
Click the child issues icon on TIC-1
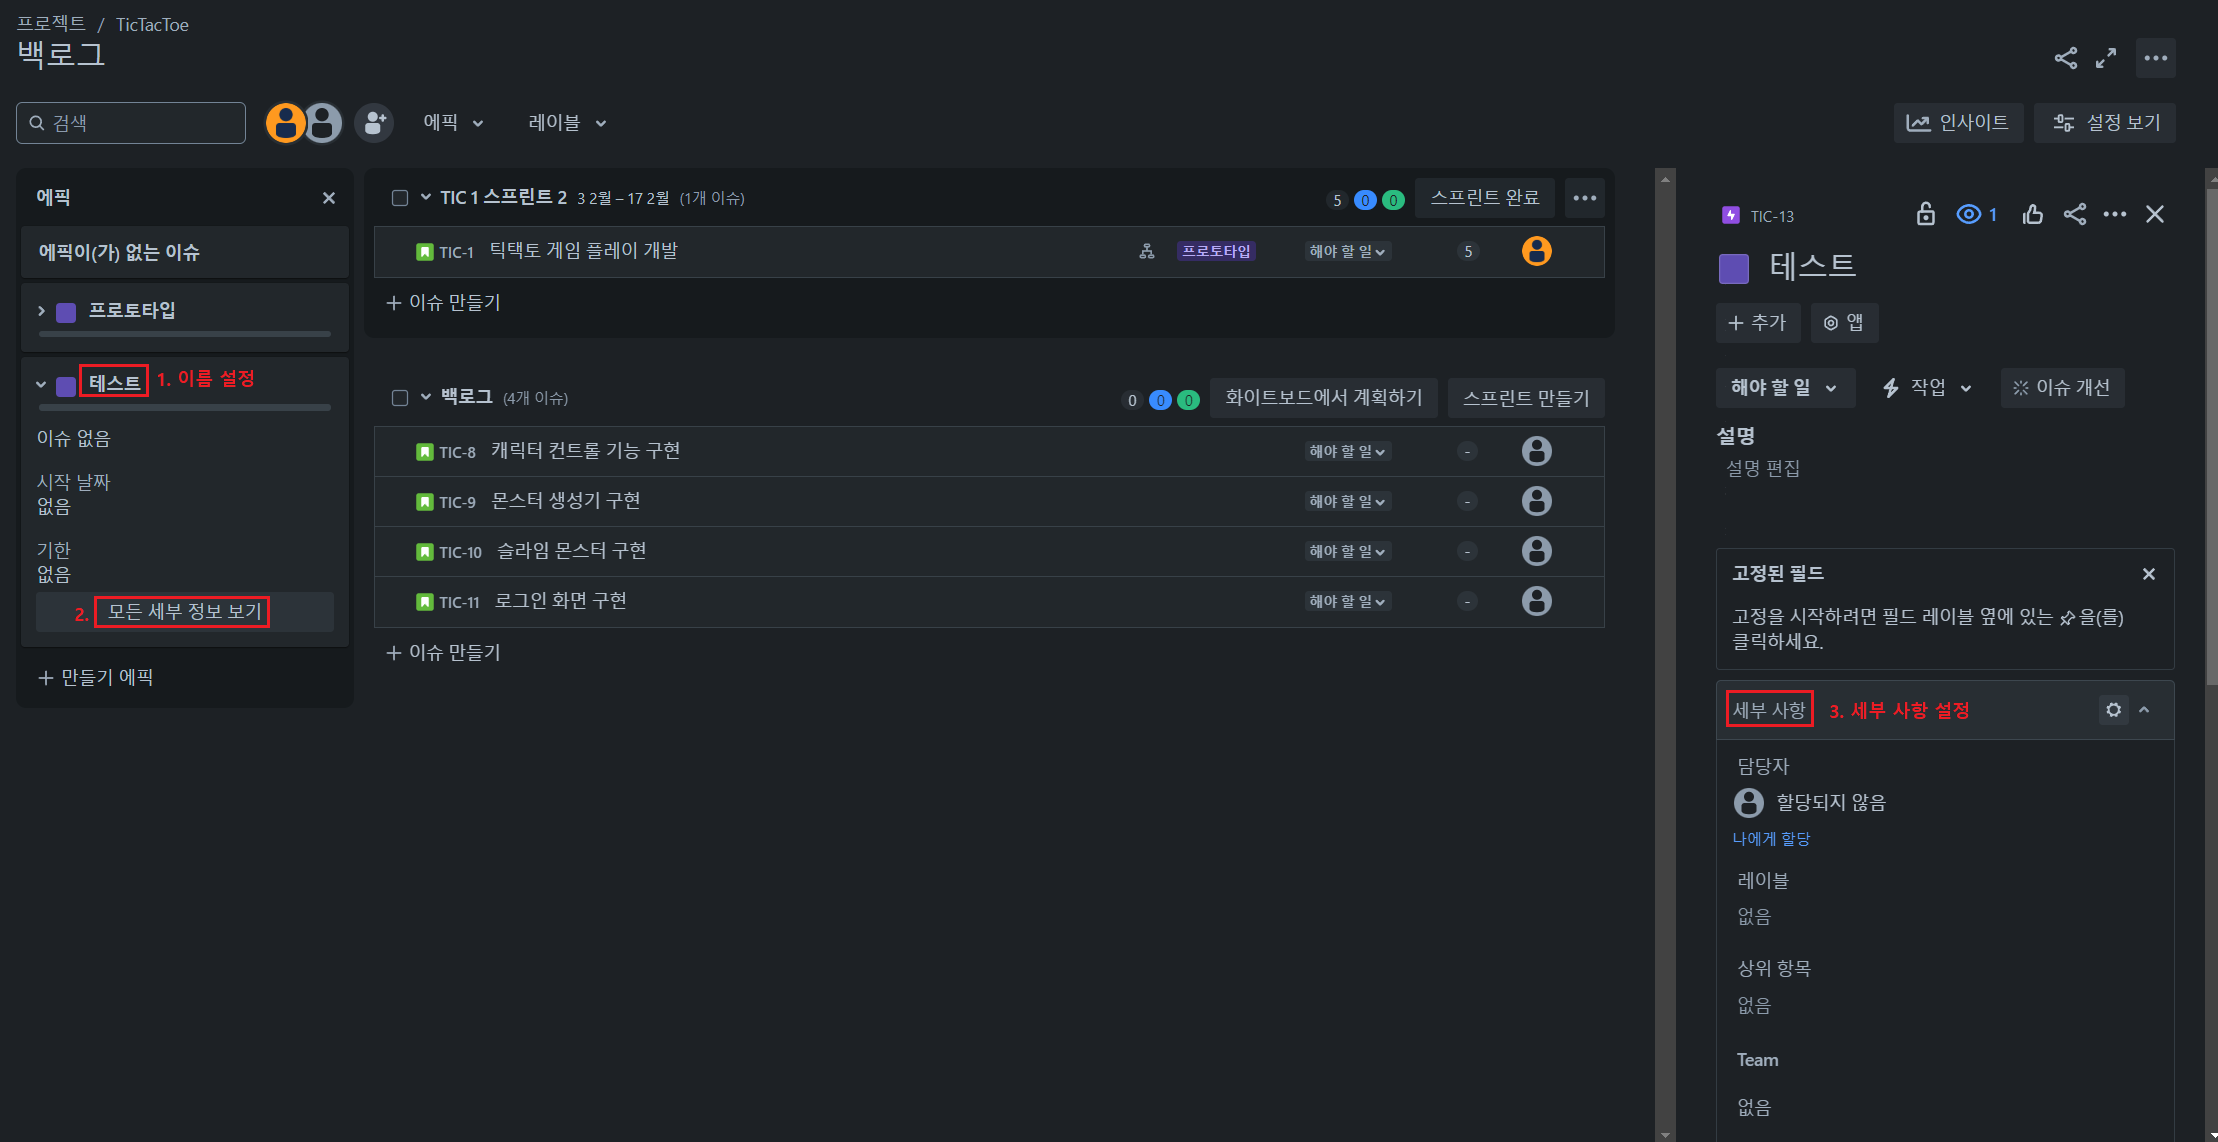(x=1147, y=251)
